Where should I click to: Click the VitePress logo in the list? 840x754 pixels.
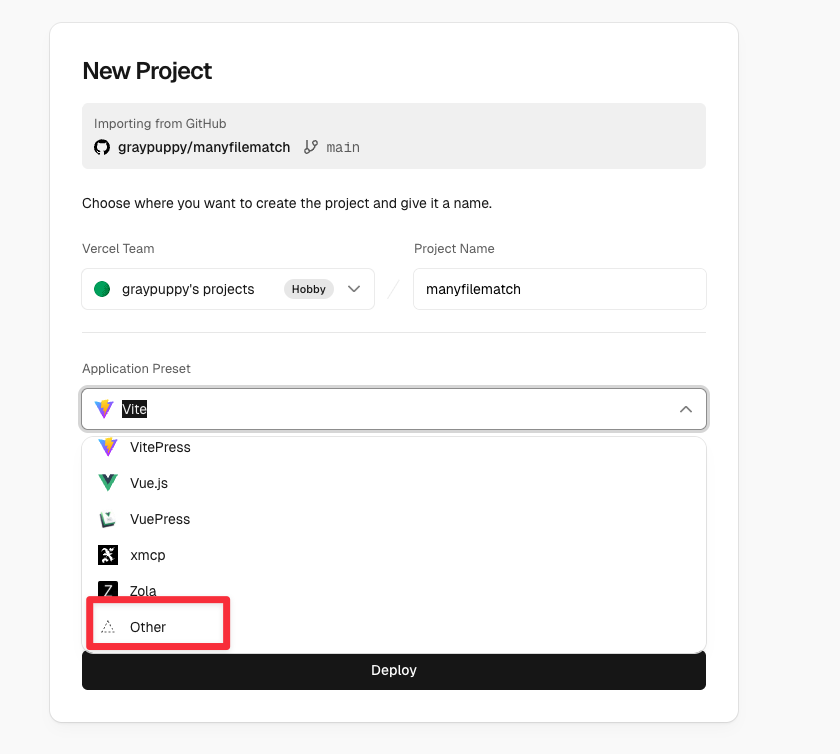click(108, 447)
